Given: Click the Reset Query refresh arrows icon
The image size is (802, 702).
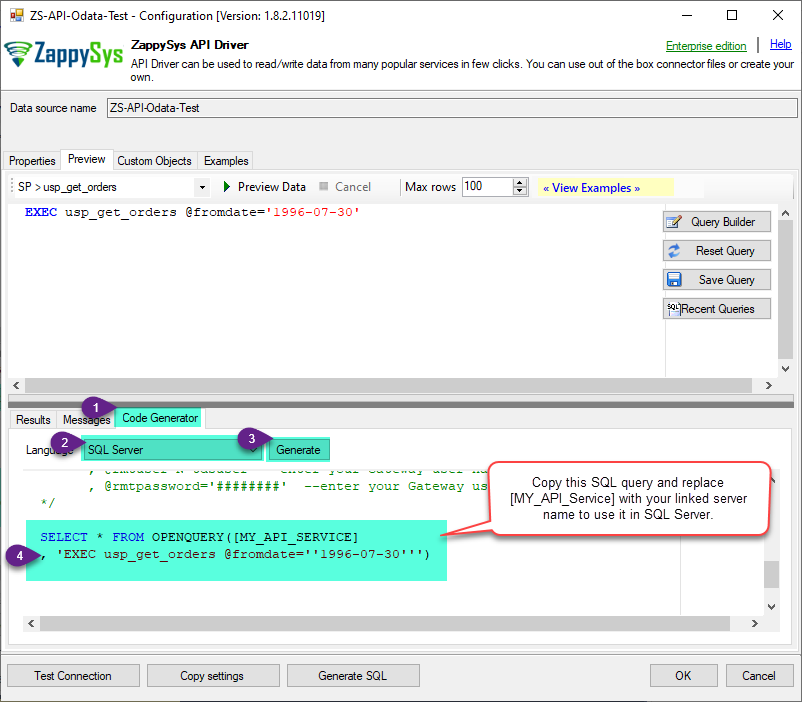Looking at the screenshot, I should pos(674,251).
